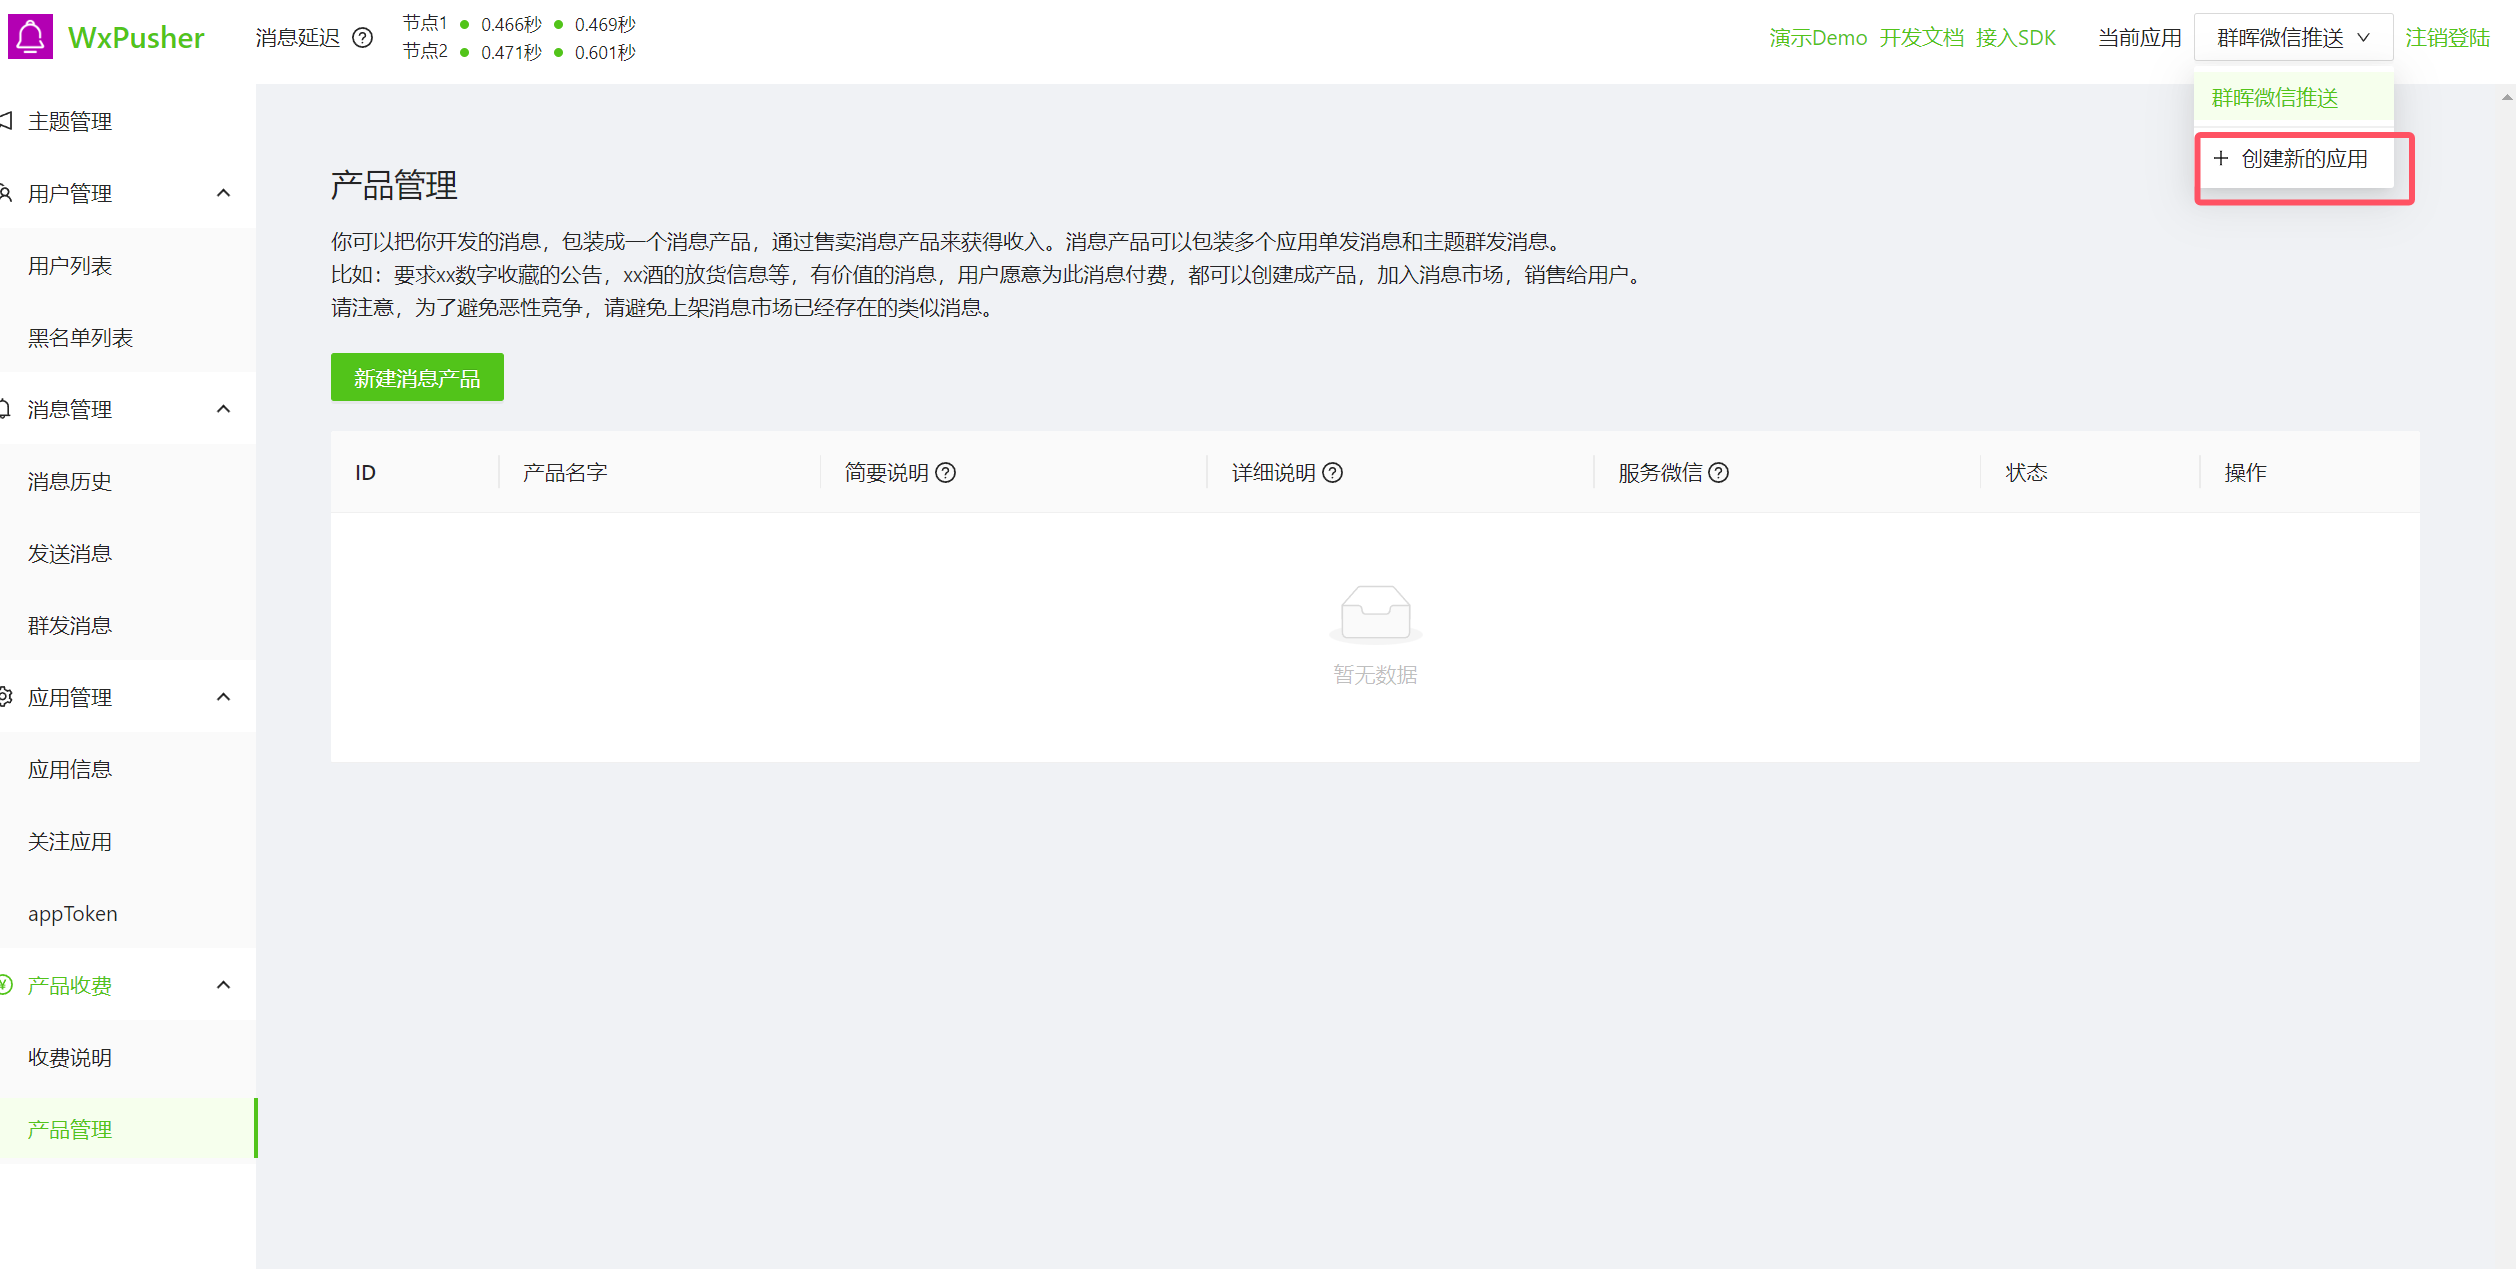
Task: Open the 群晖微信推送 current app dropdown
Action: (2293, 38)
